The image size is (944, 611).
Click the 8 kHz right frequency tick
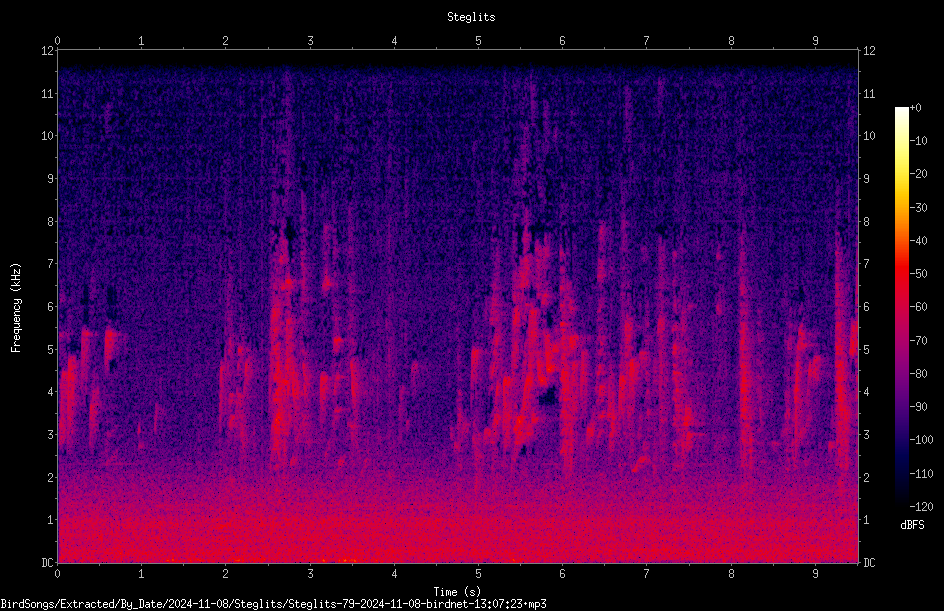(866, 222)
